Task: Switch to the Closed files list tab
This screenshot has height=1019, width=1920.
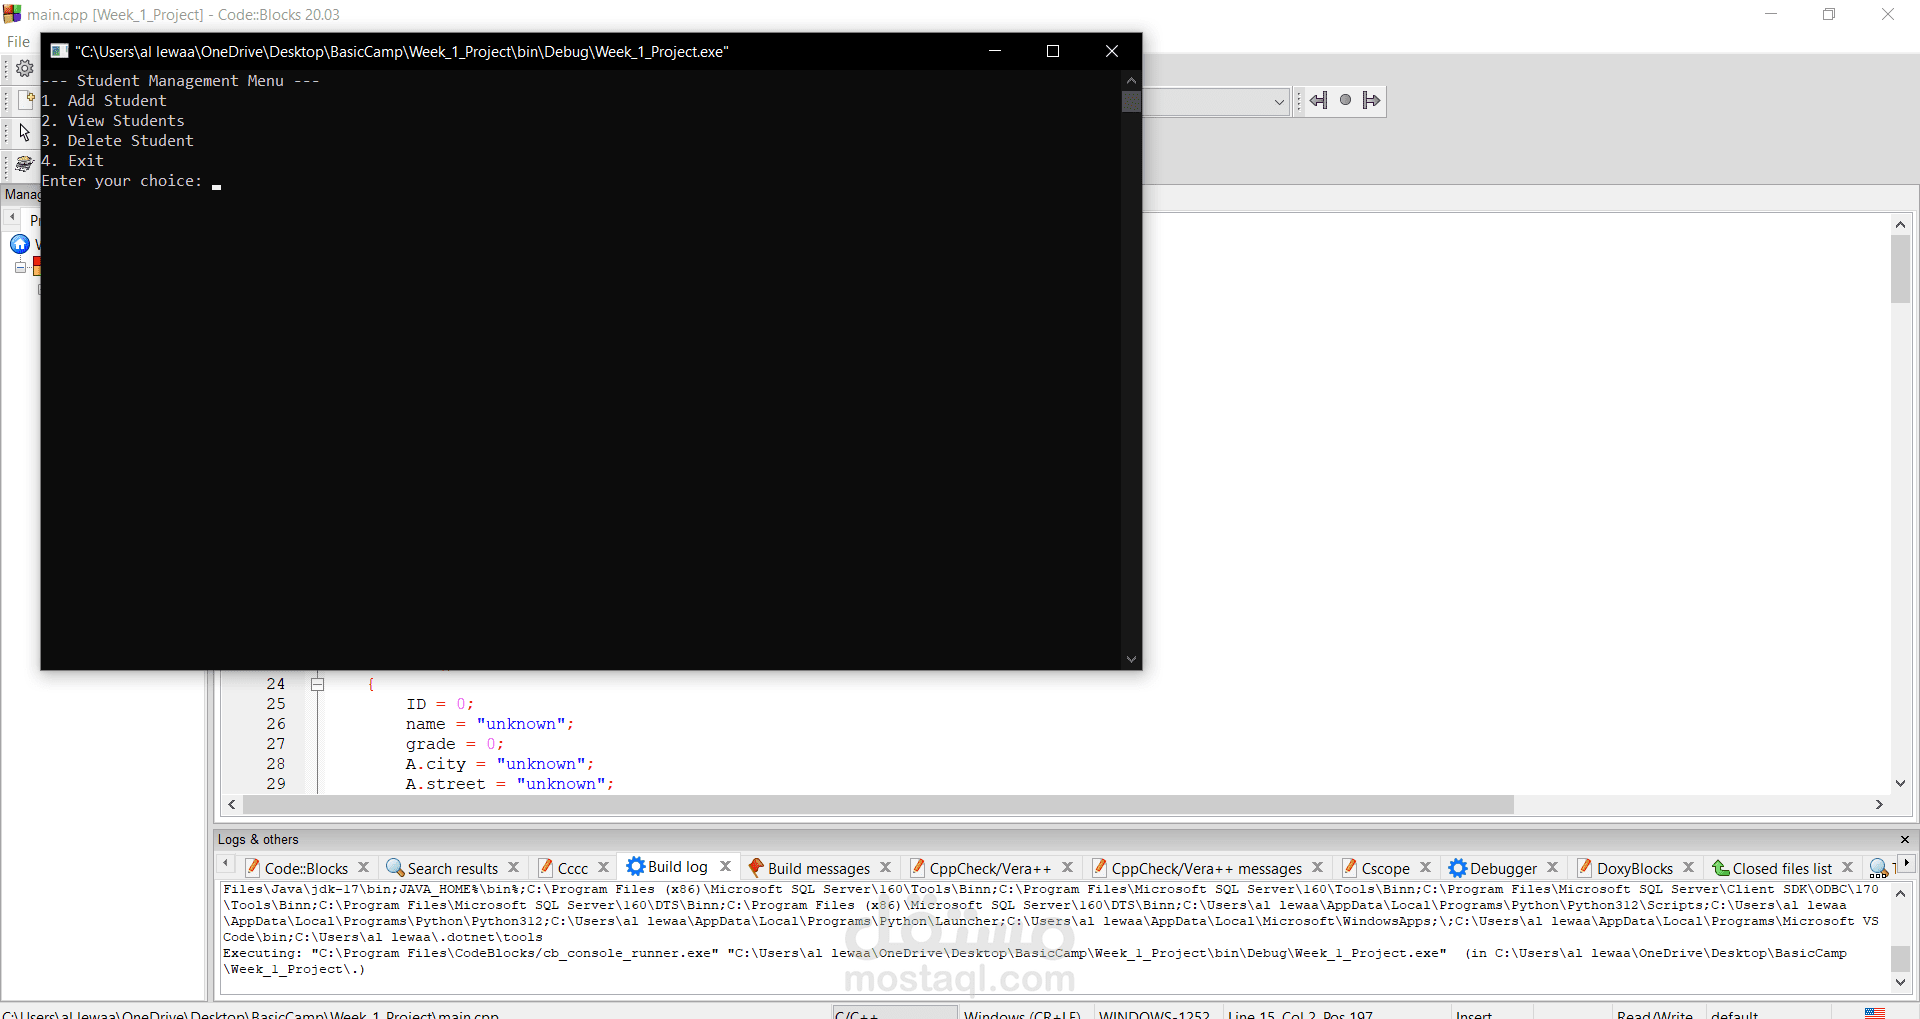Action: tap(1773, 868)
